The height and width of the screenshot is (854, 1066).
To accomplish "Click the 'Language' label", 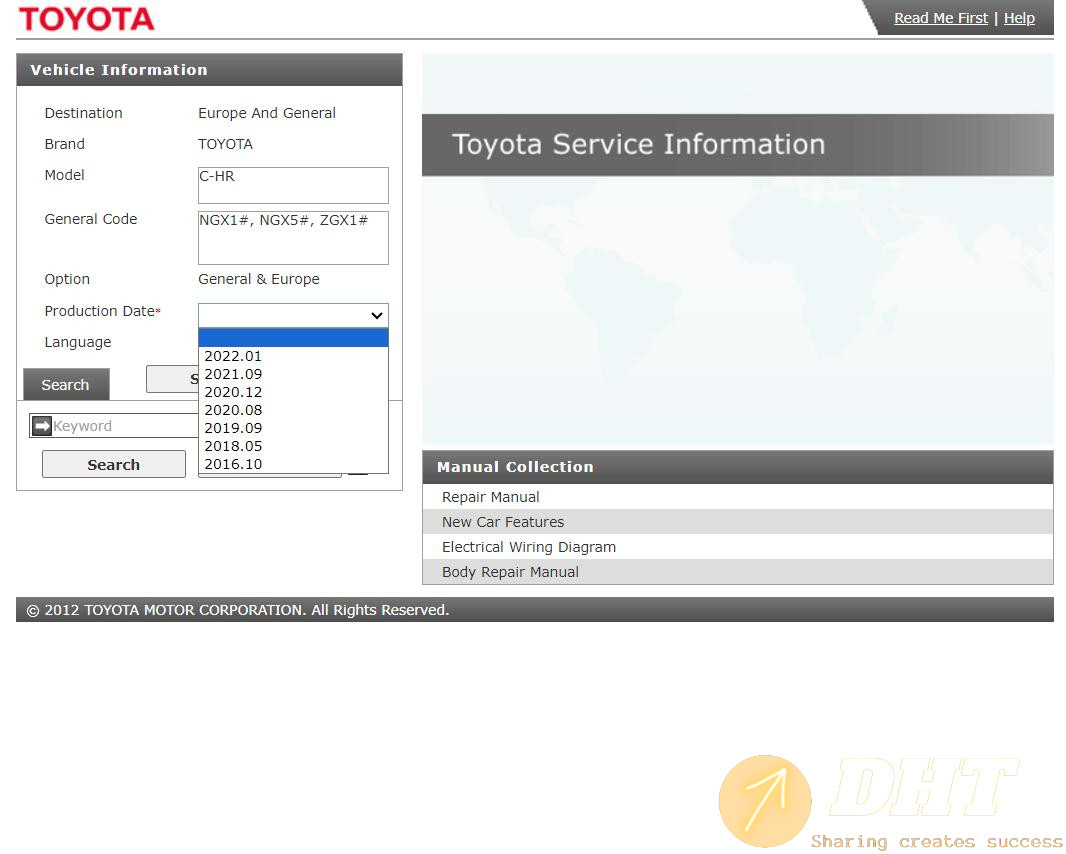I will 78,342.
